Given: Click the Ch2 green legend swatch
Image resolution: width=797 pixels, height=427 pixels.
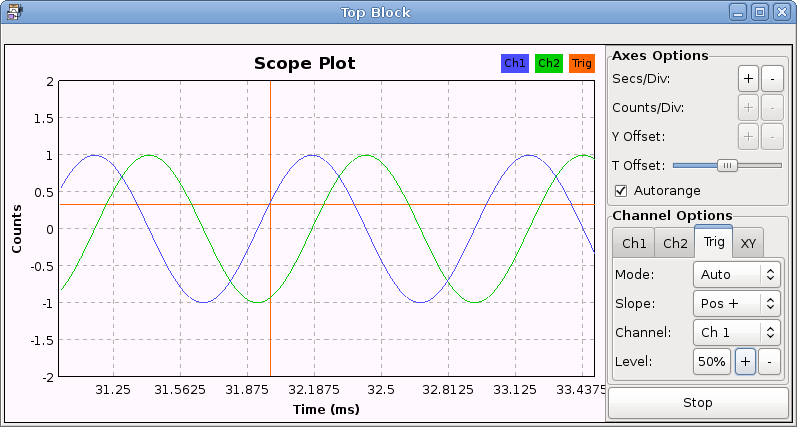Looking at the screenshot, I should coord(549,63).
